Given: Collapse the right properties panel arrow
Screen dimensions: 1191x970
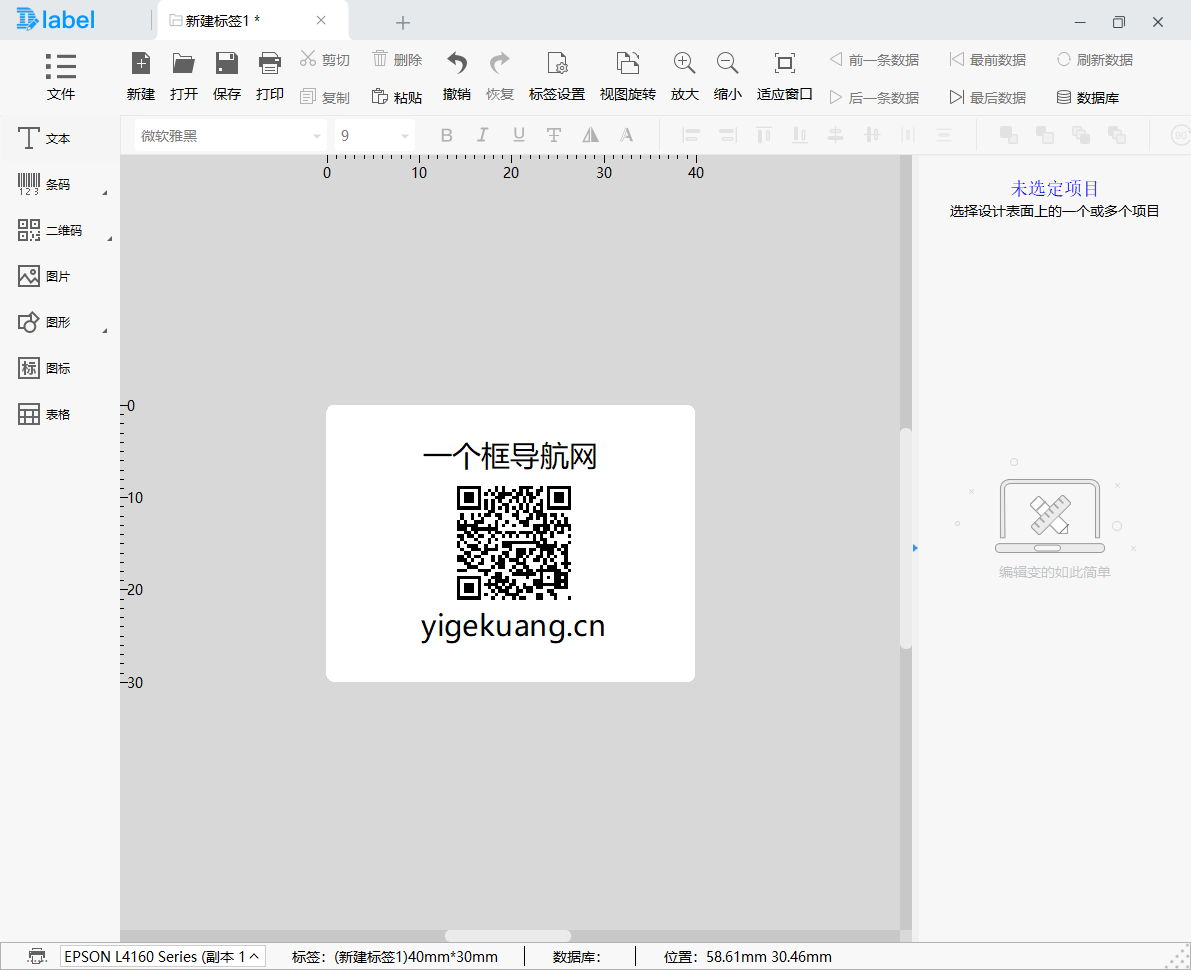Looking at the screenshot, I should [x=915, y=548].
